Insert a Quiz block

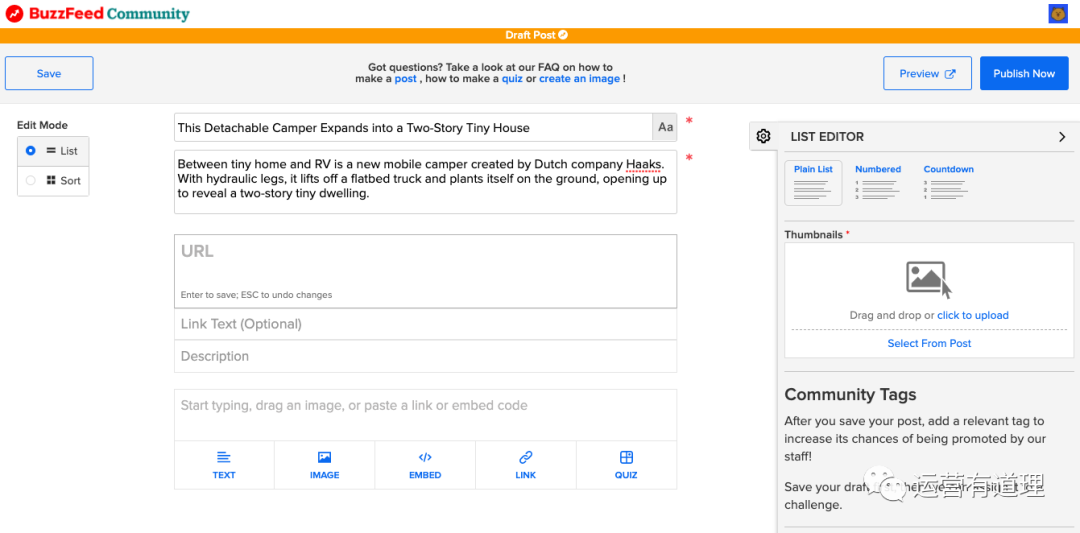tap(626, 465)
